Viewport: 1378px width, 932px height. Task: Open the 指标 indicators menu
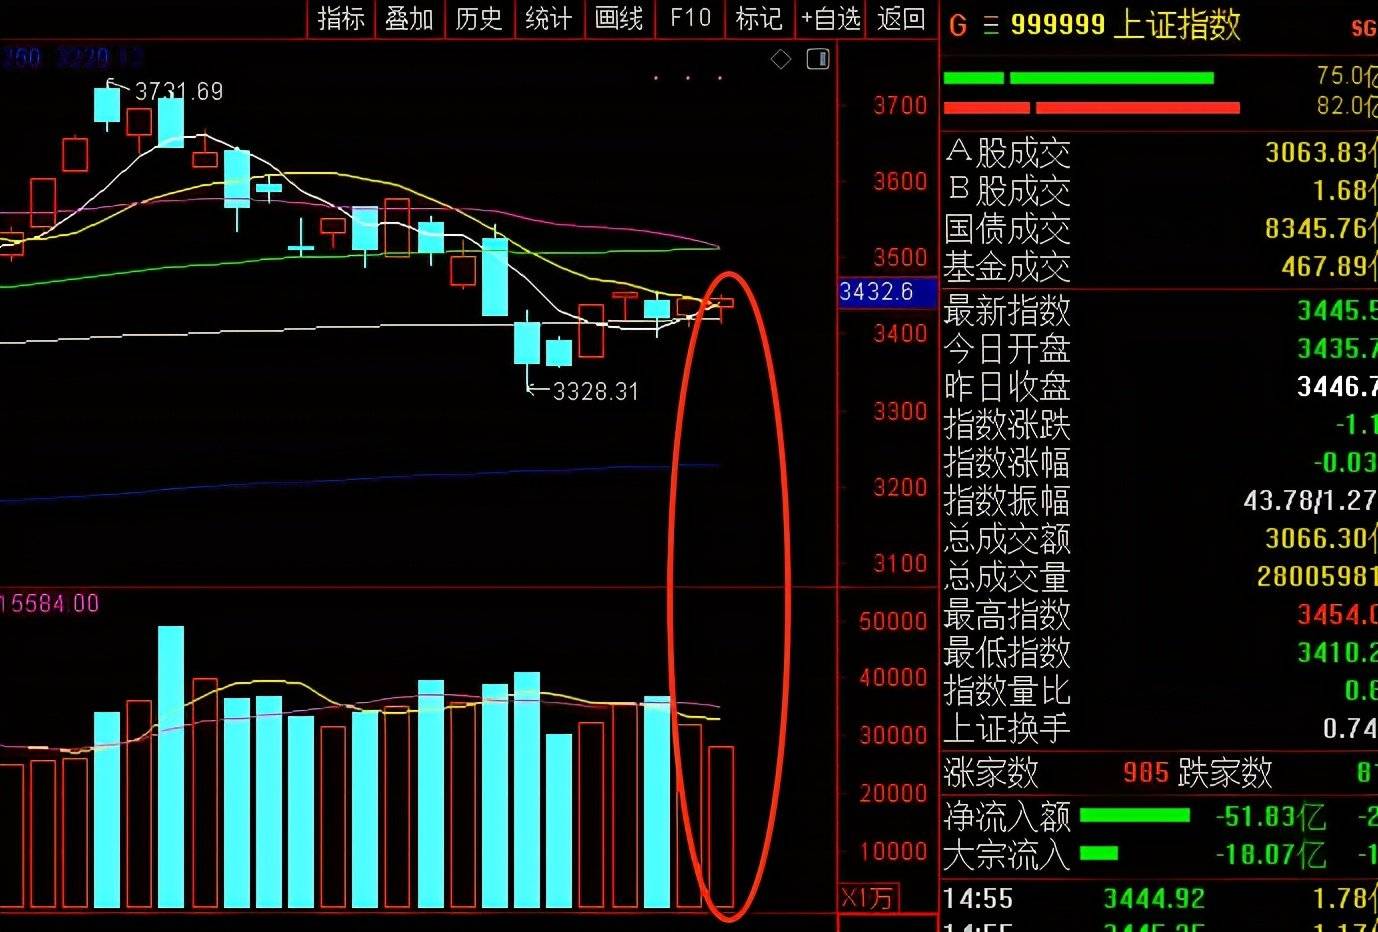(x=341, y=19)
